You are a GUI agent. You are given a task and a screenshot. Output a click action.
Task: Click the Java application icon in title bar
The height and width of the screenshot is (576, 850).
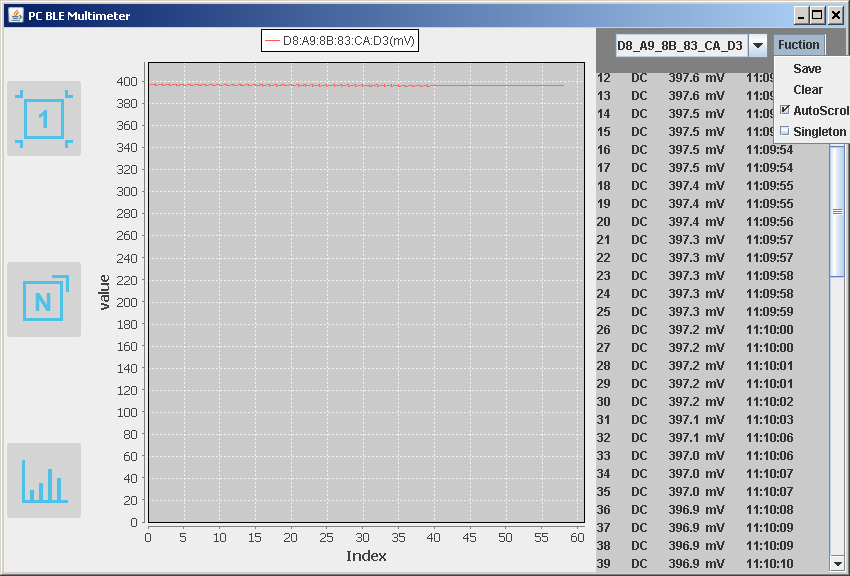point(15,16)
